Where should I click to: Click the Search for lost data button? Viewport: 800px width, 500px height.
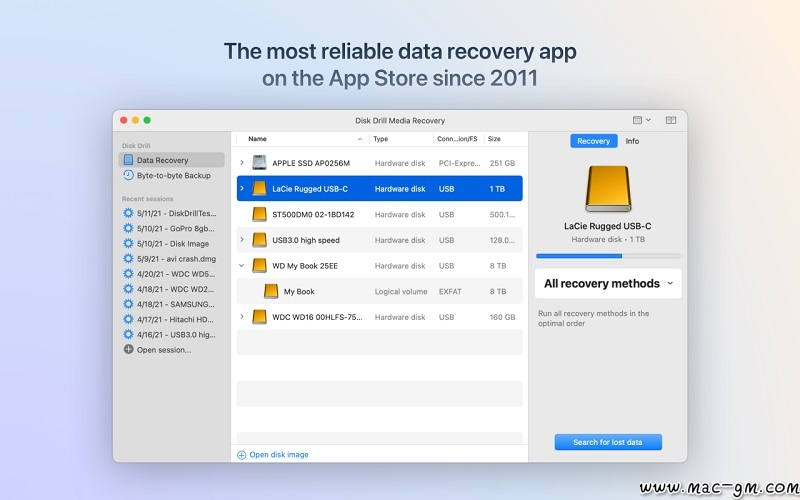pyautogui.click(x=608, y=442)
